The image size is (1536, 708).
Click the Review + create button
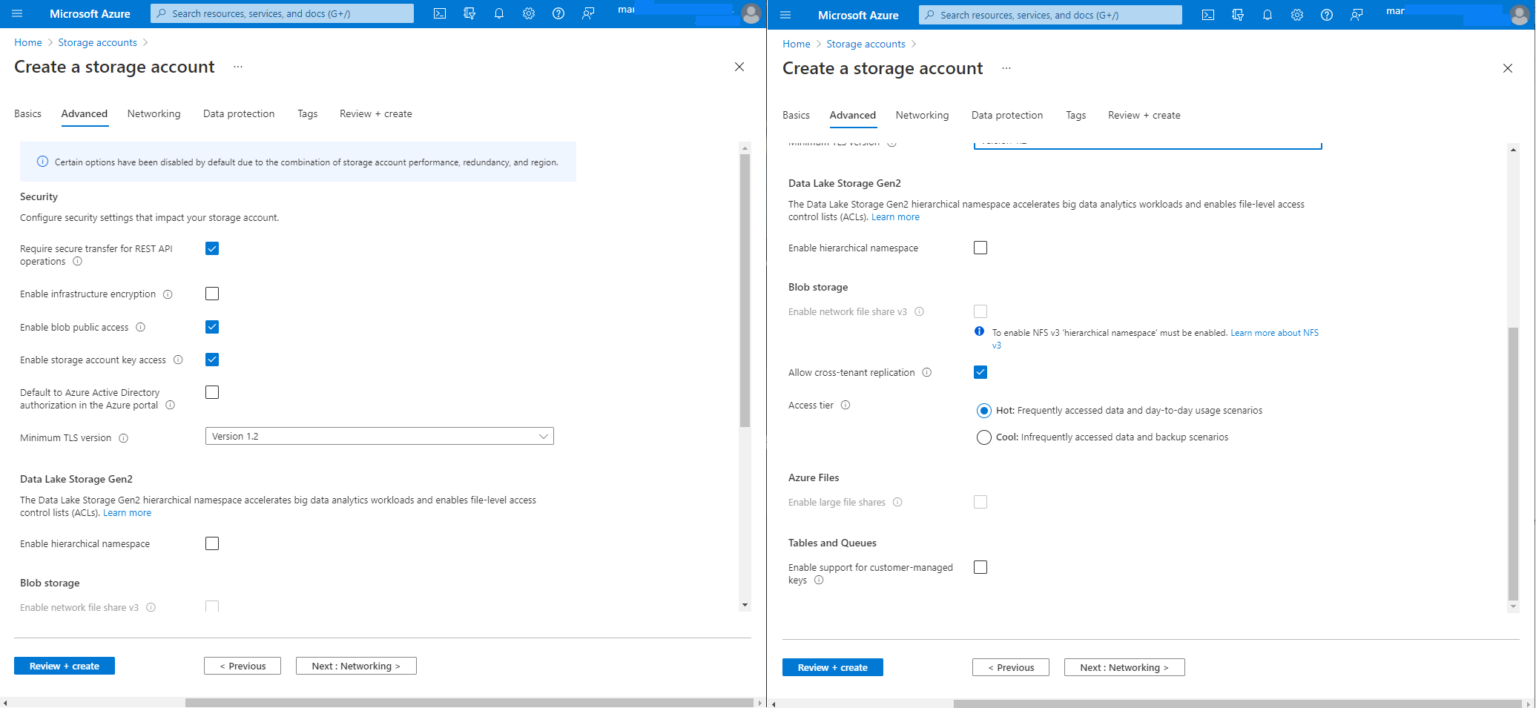point(64,665)
